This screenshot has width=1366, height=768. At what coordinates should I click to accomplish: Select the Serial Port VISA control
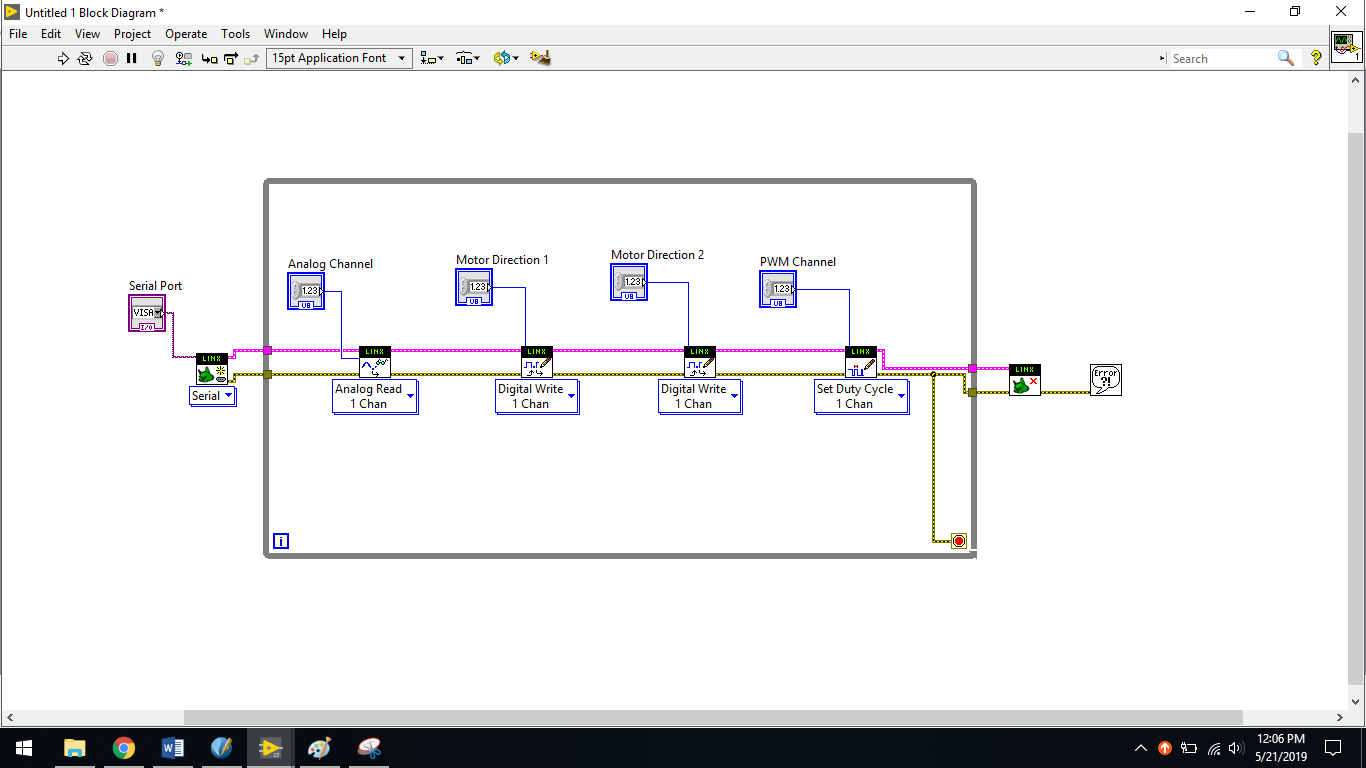point(147,313)
